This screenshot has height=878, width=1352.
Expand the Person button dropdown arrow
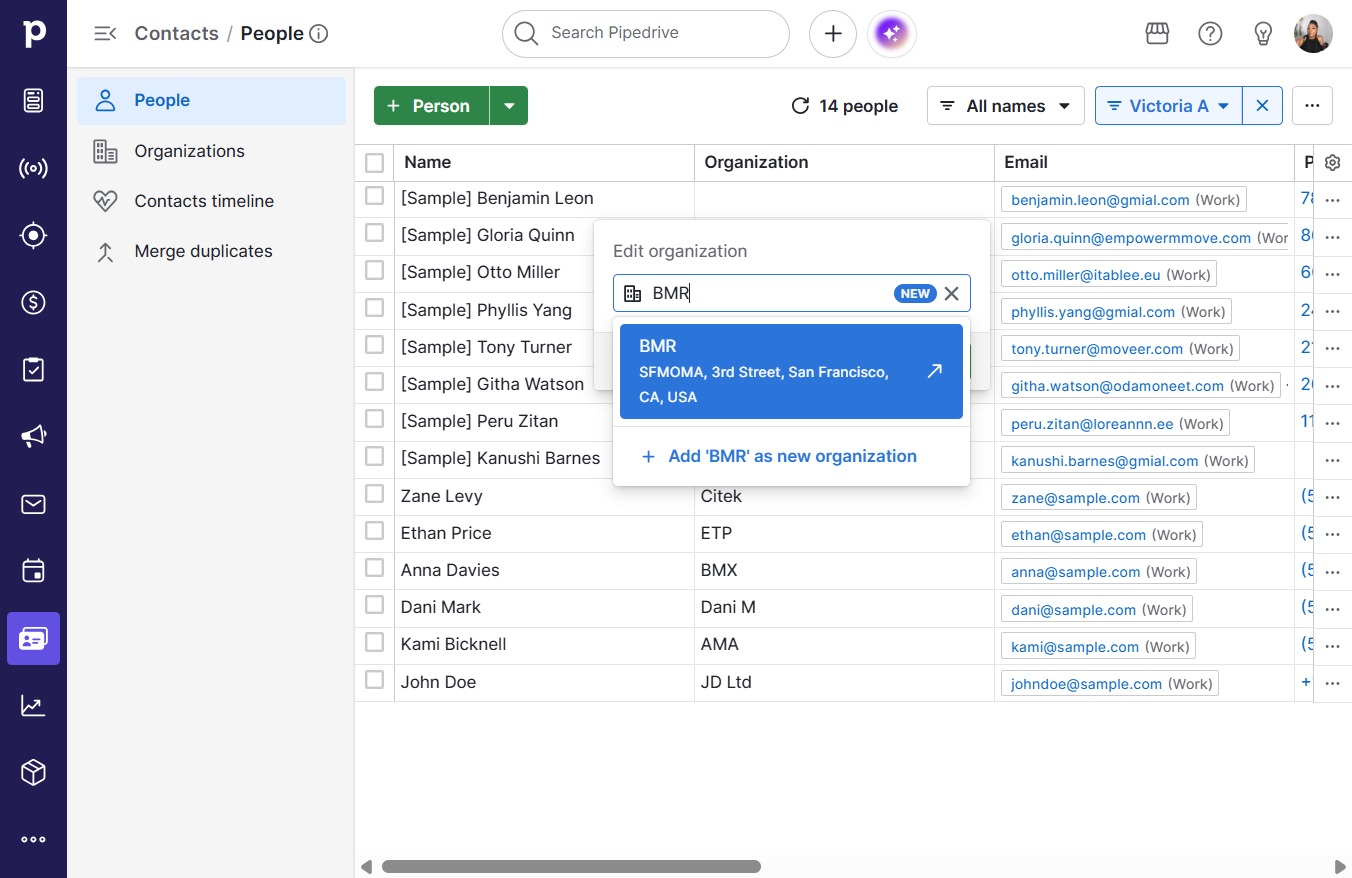click(x=509, y=106)
